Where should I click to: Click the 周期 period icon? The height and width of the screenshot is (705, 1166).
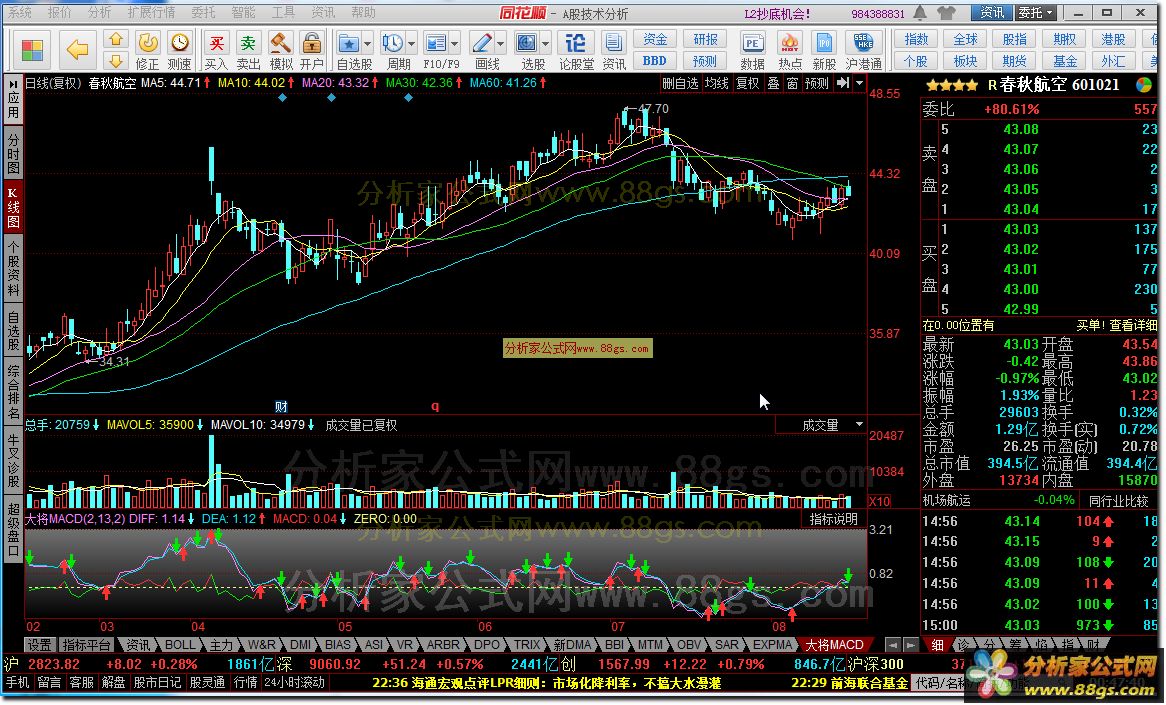click(393, 42)
